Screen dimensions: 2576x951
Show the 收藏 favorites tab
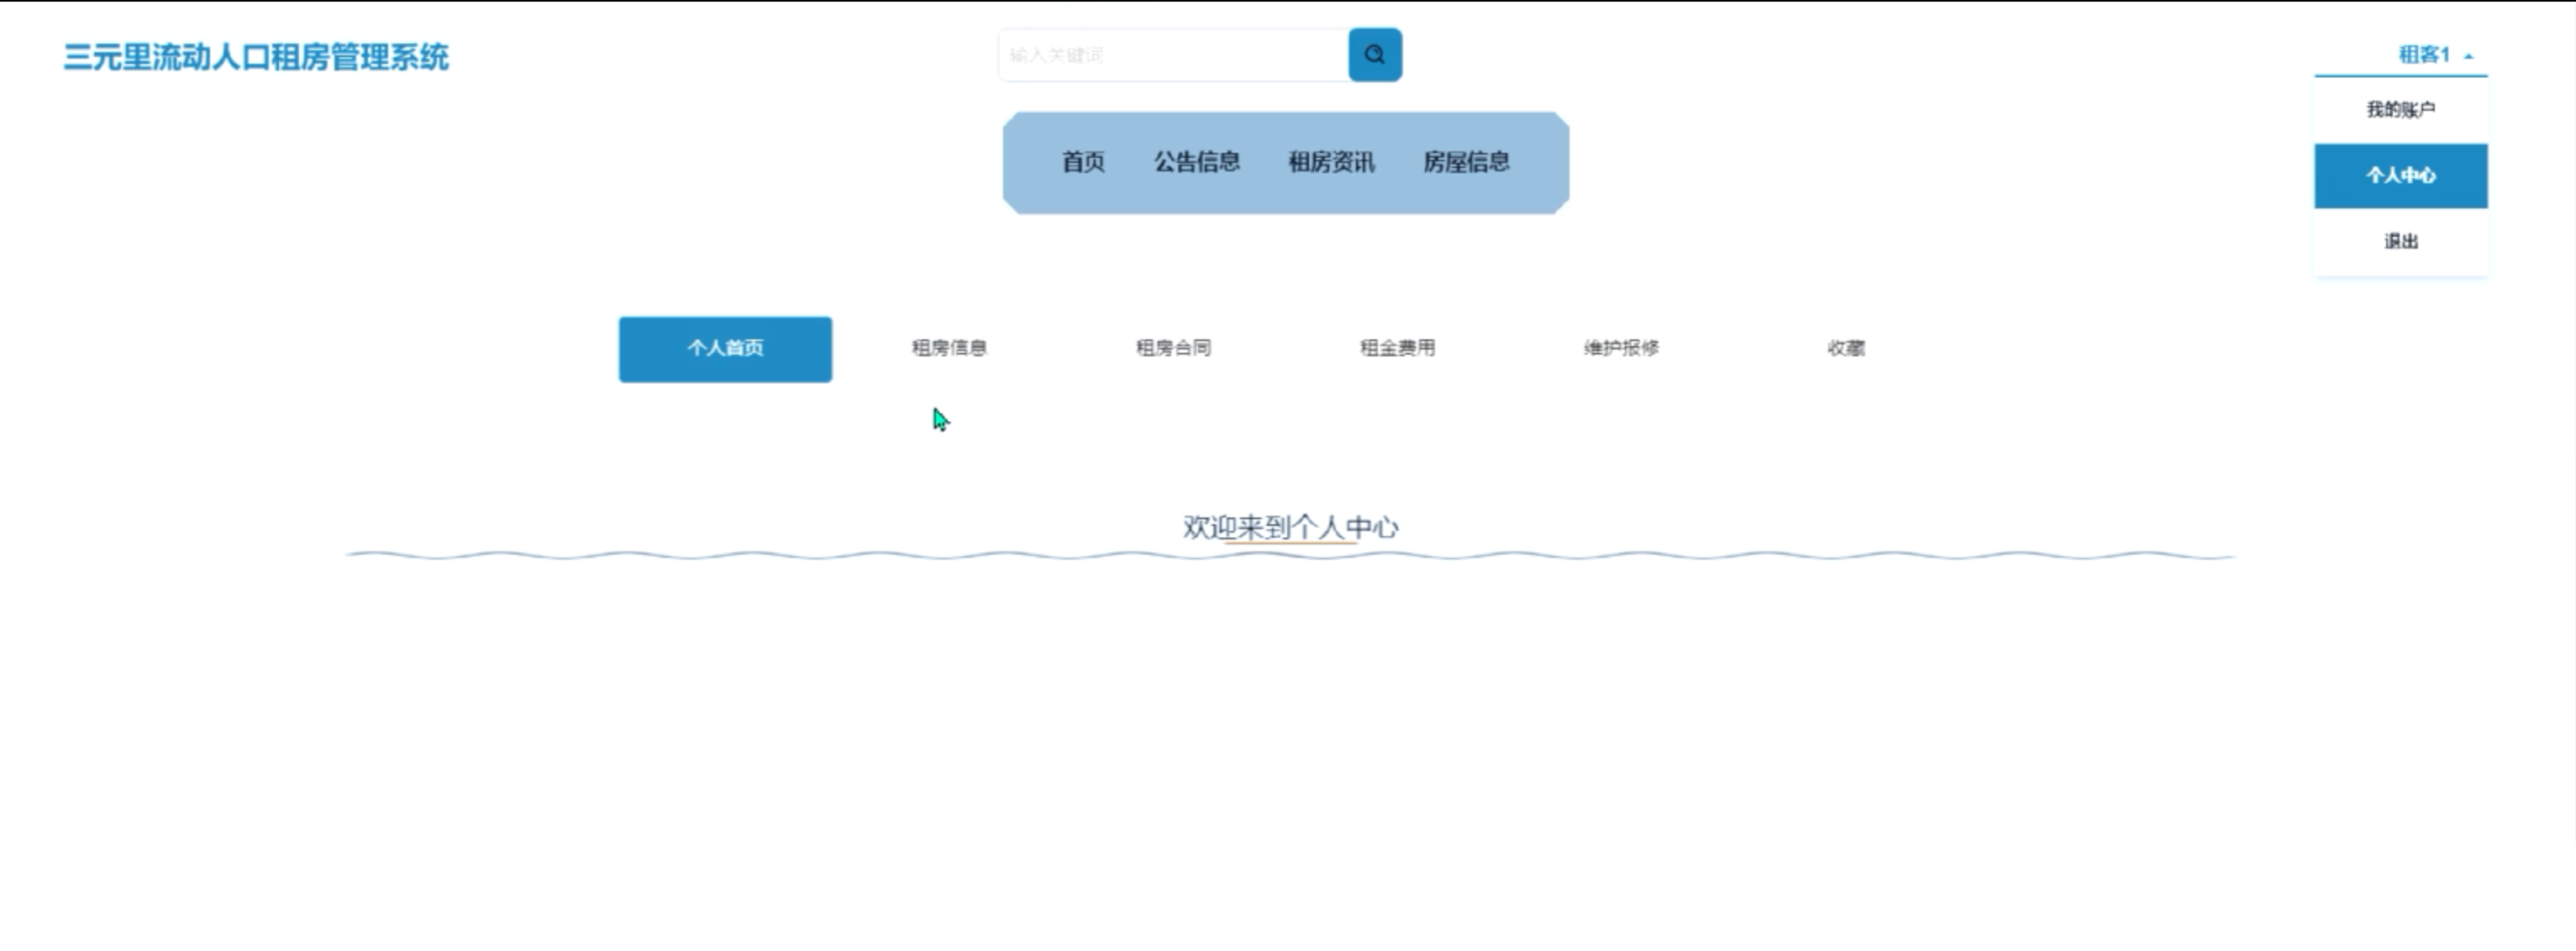tap(1845, 348)
